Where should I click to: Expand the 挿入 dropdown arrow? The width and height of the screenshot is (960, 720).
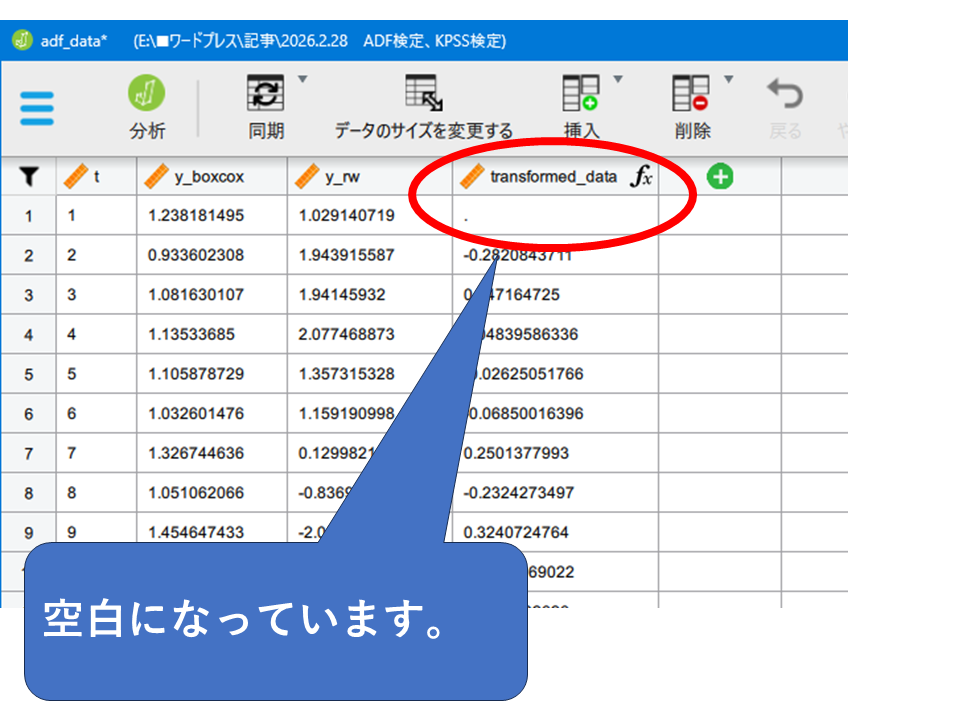(618, 79)
